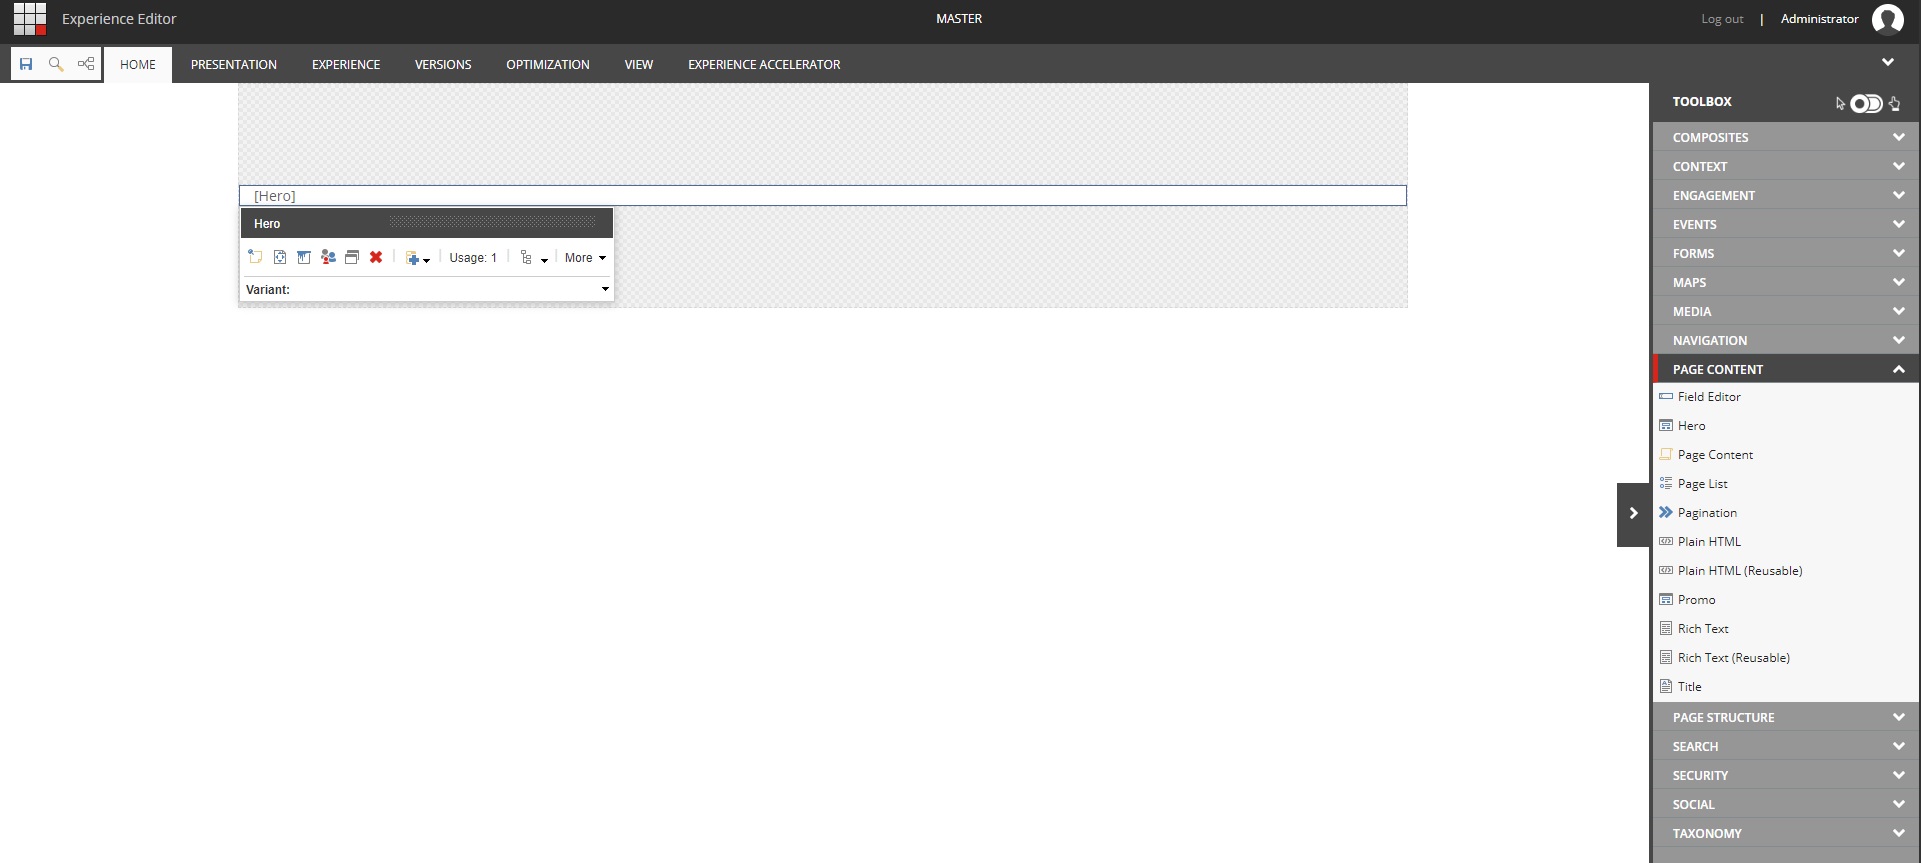Click the arrow cursor mode icon in toolbox header
This screenshot has height=863, width=1921.
coord(1840,103)
